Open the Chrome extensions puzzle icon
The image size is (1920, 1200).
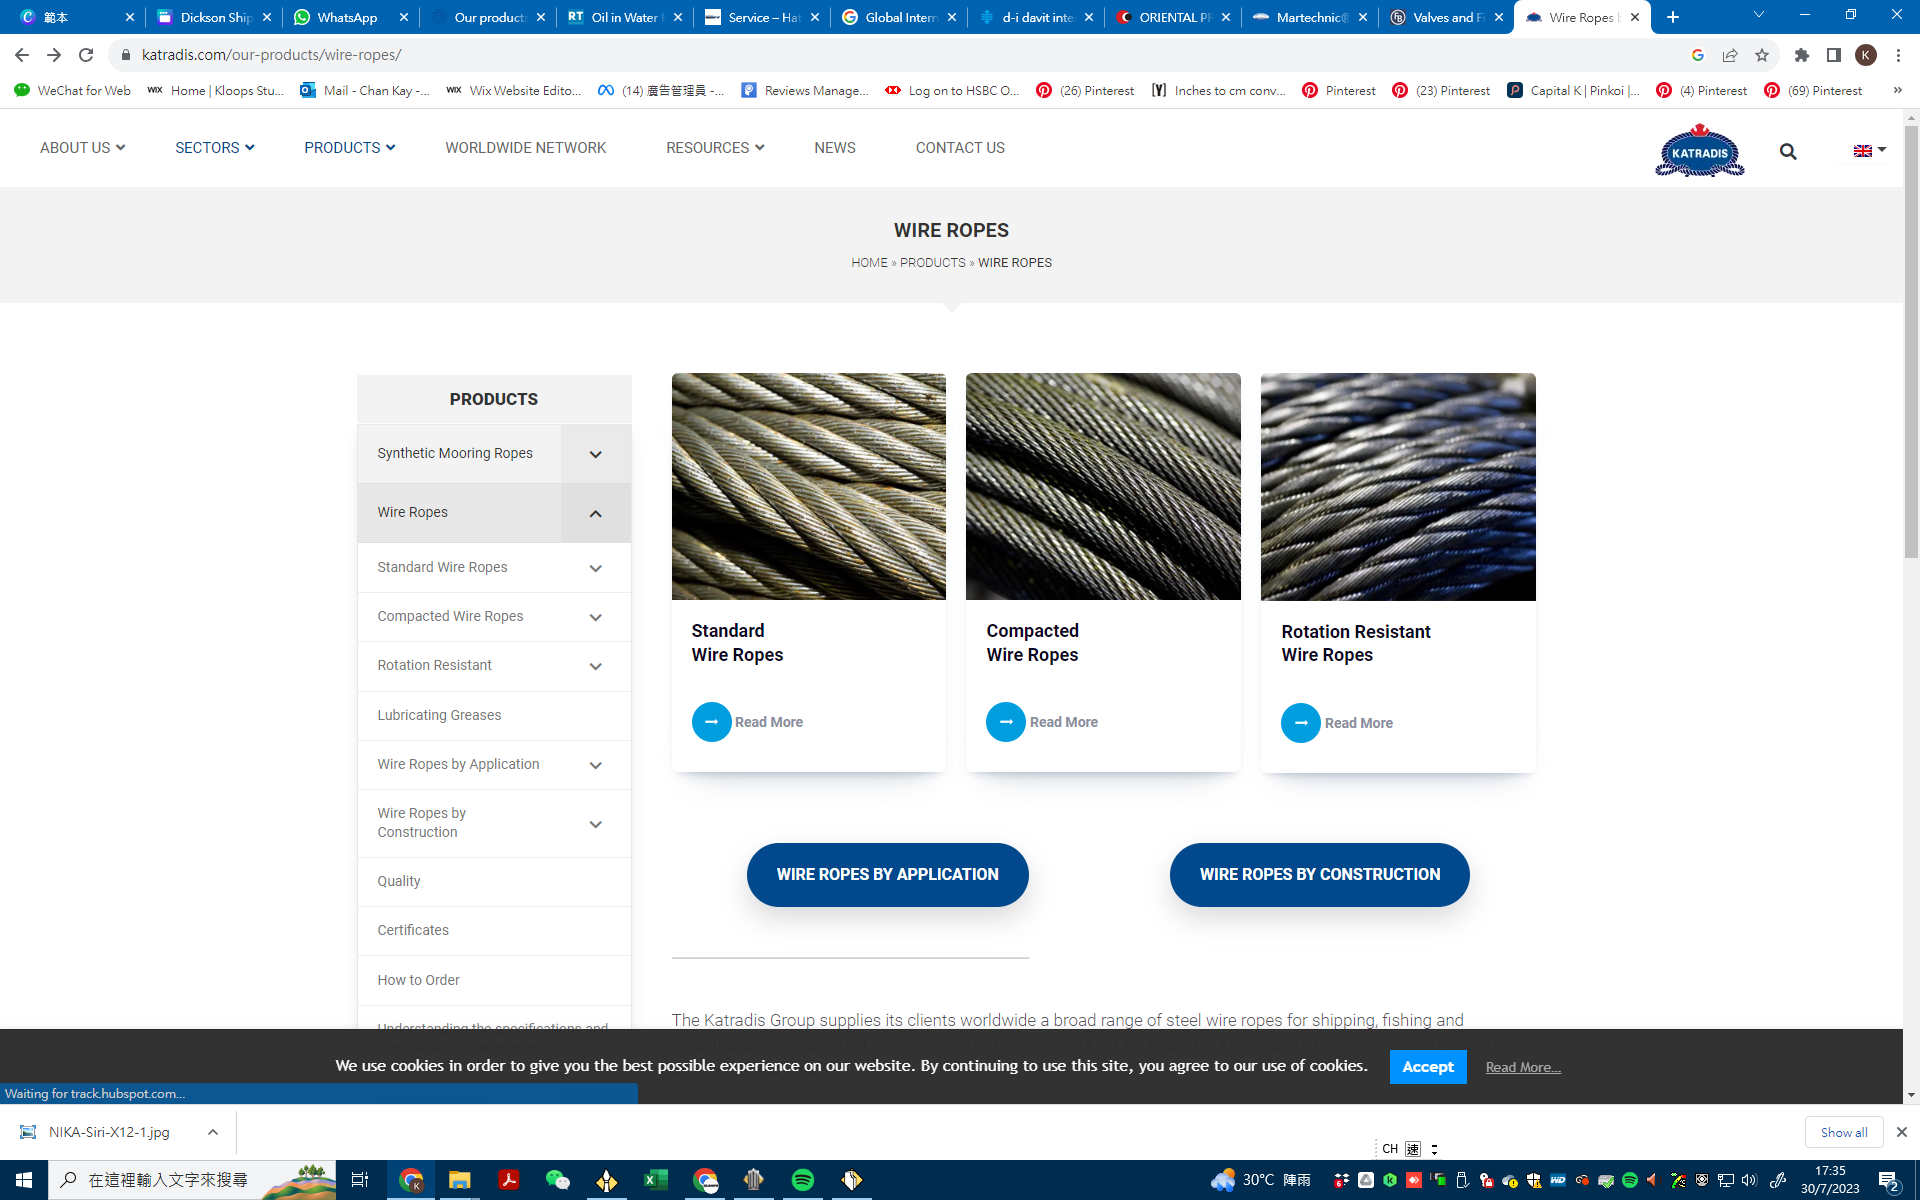[1802, 55]
